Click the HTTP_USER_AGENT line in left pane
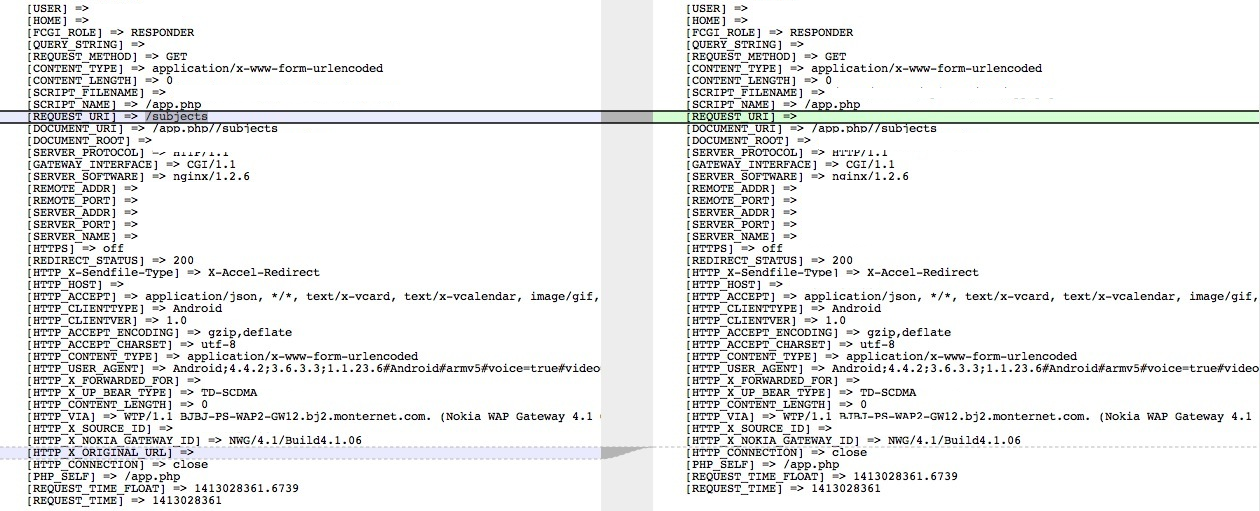Screen dimensions: 1260x511 313,369
